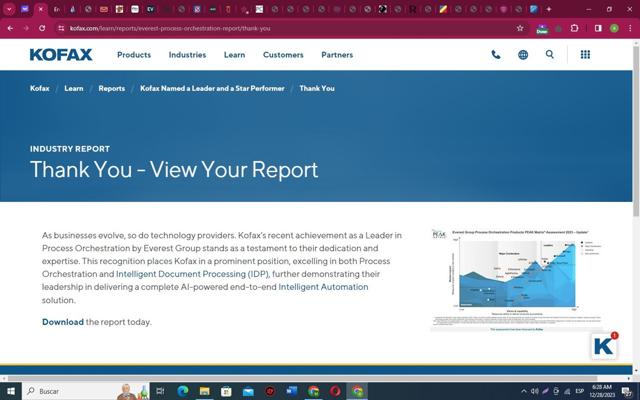This screenshot has width=640, height=400.
Task: Go to Learn breadcrumb link
Action: tap(74, 88)
